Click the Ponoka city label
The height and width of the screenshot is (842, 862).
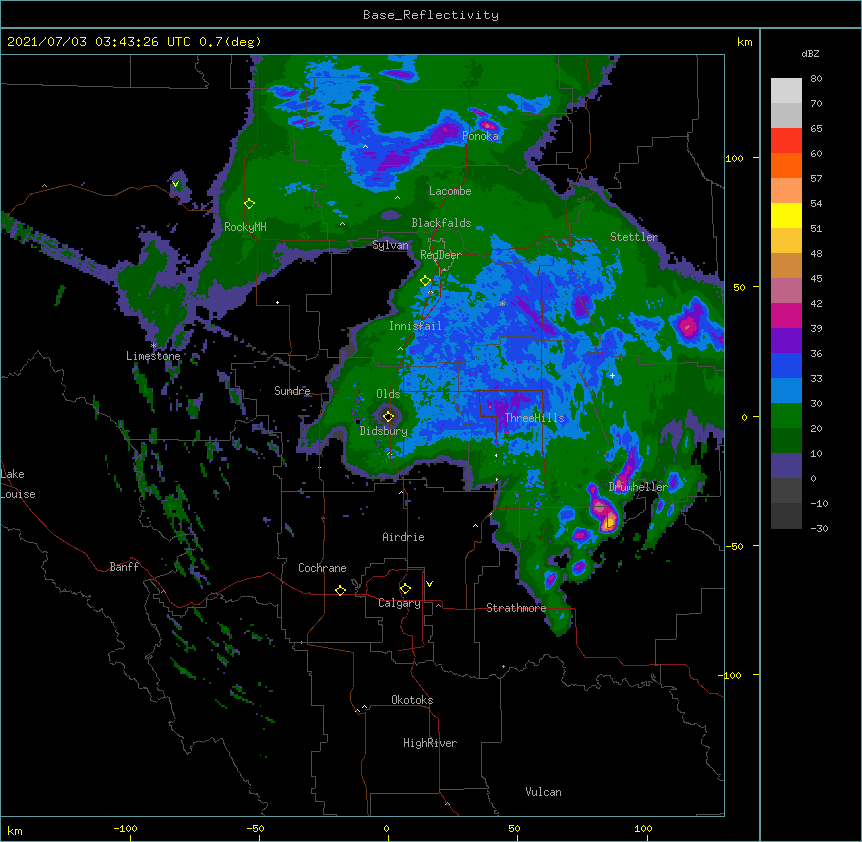(480, 136)
